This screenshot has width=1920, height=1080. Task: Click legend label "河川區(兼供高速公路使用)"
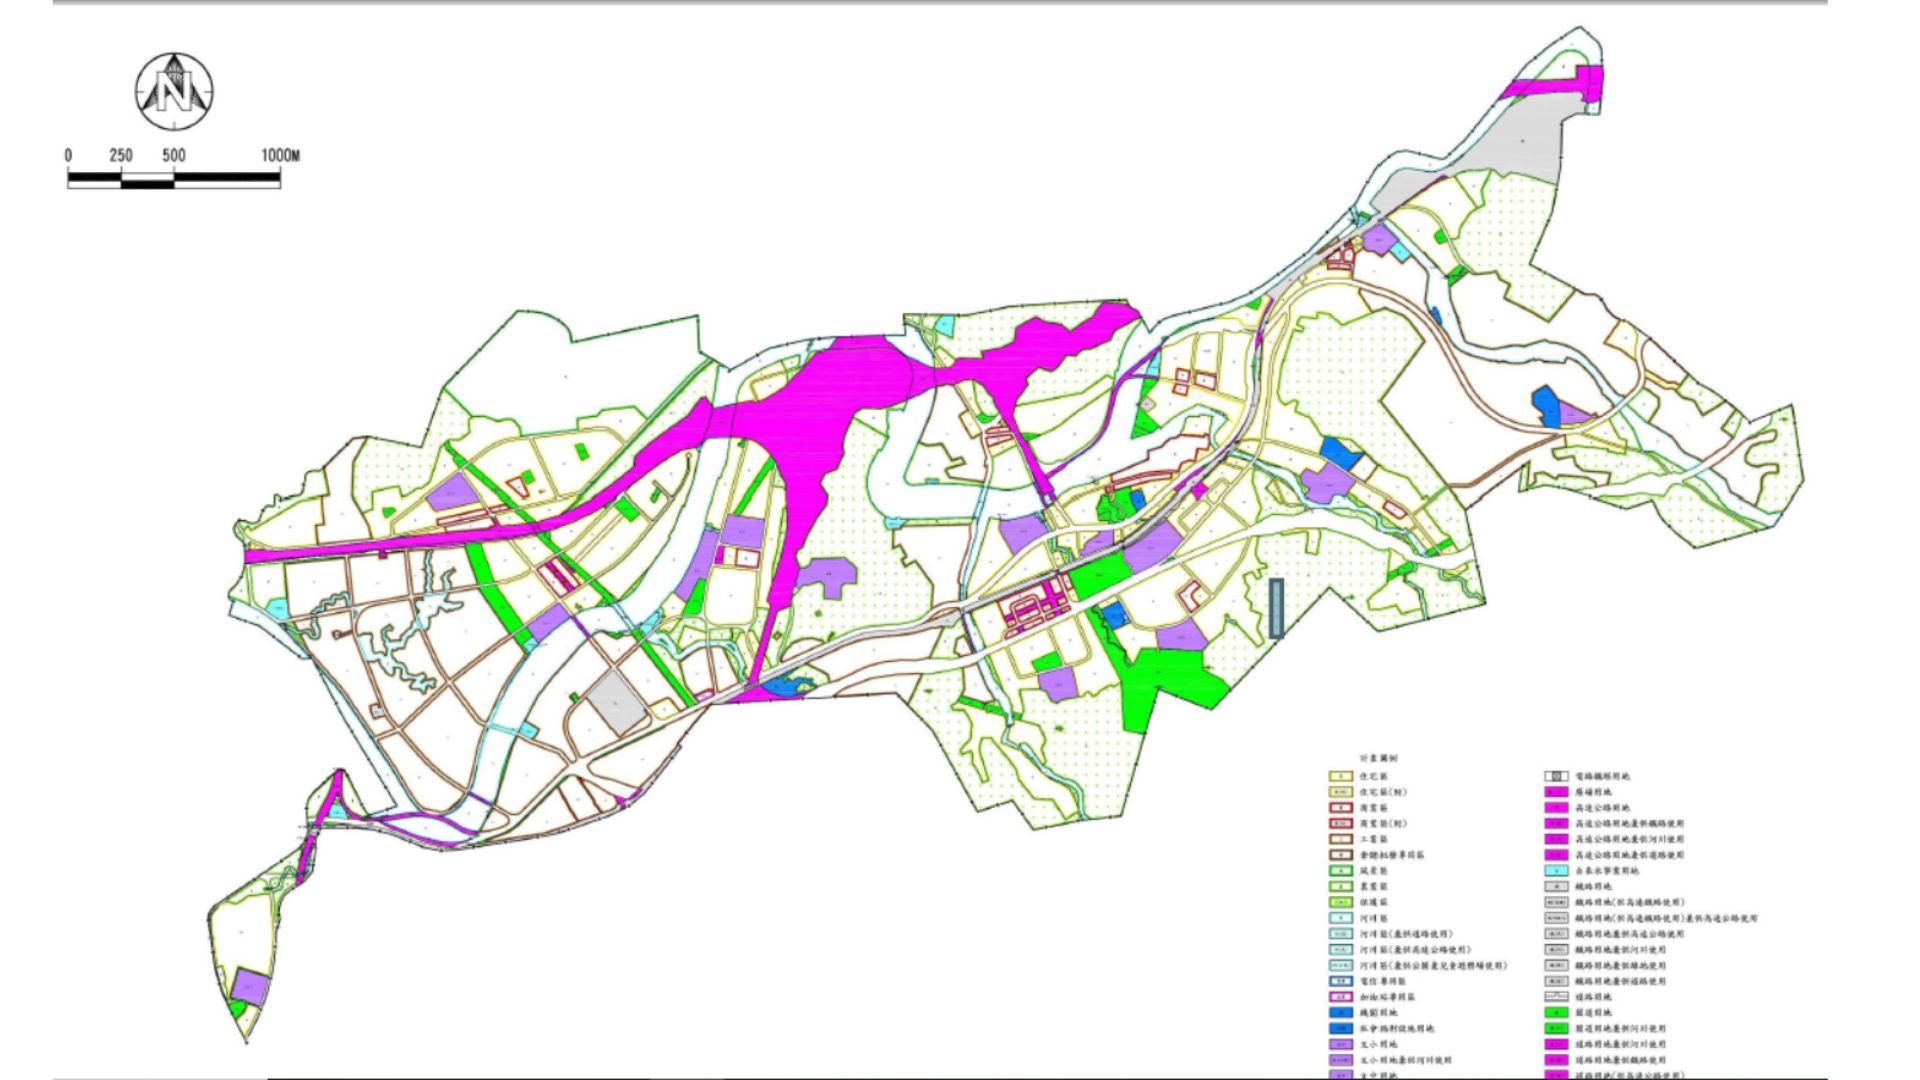coord(1416,950)
